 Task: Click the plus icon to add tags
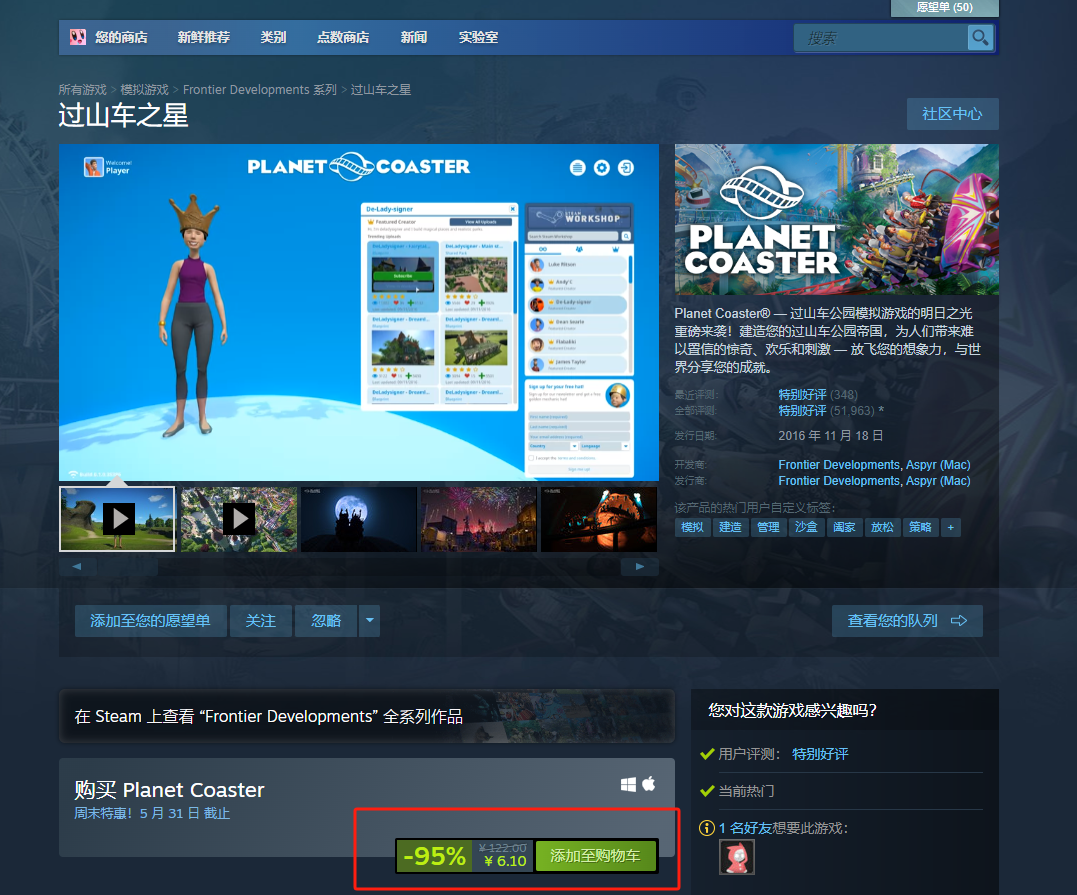click(951, 527)
